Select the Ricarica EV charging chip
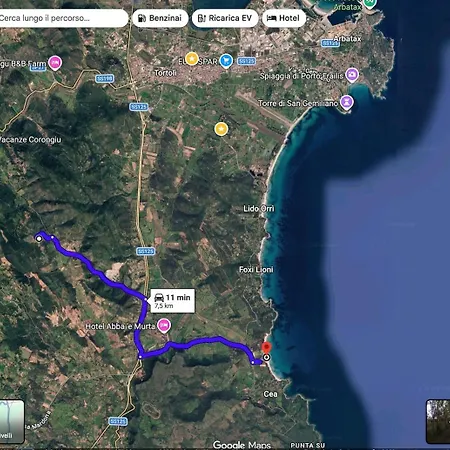450x450 pixels. (225, 18)
